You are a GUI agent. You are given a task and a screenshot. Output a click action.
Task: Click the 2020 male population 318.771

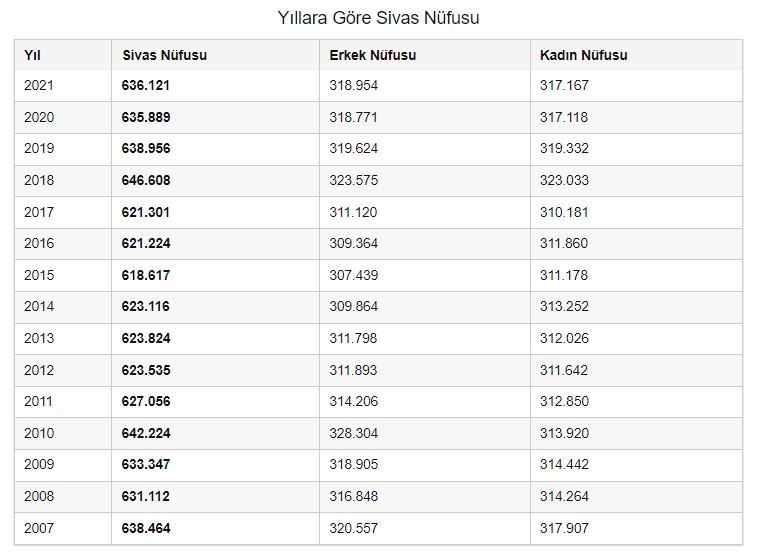353,117
